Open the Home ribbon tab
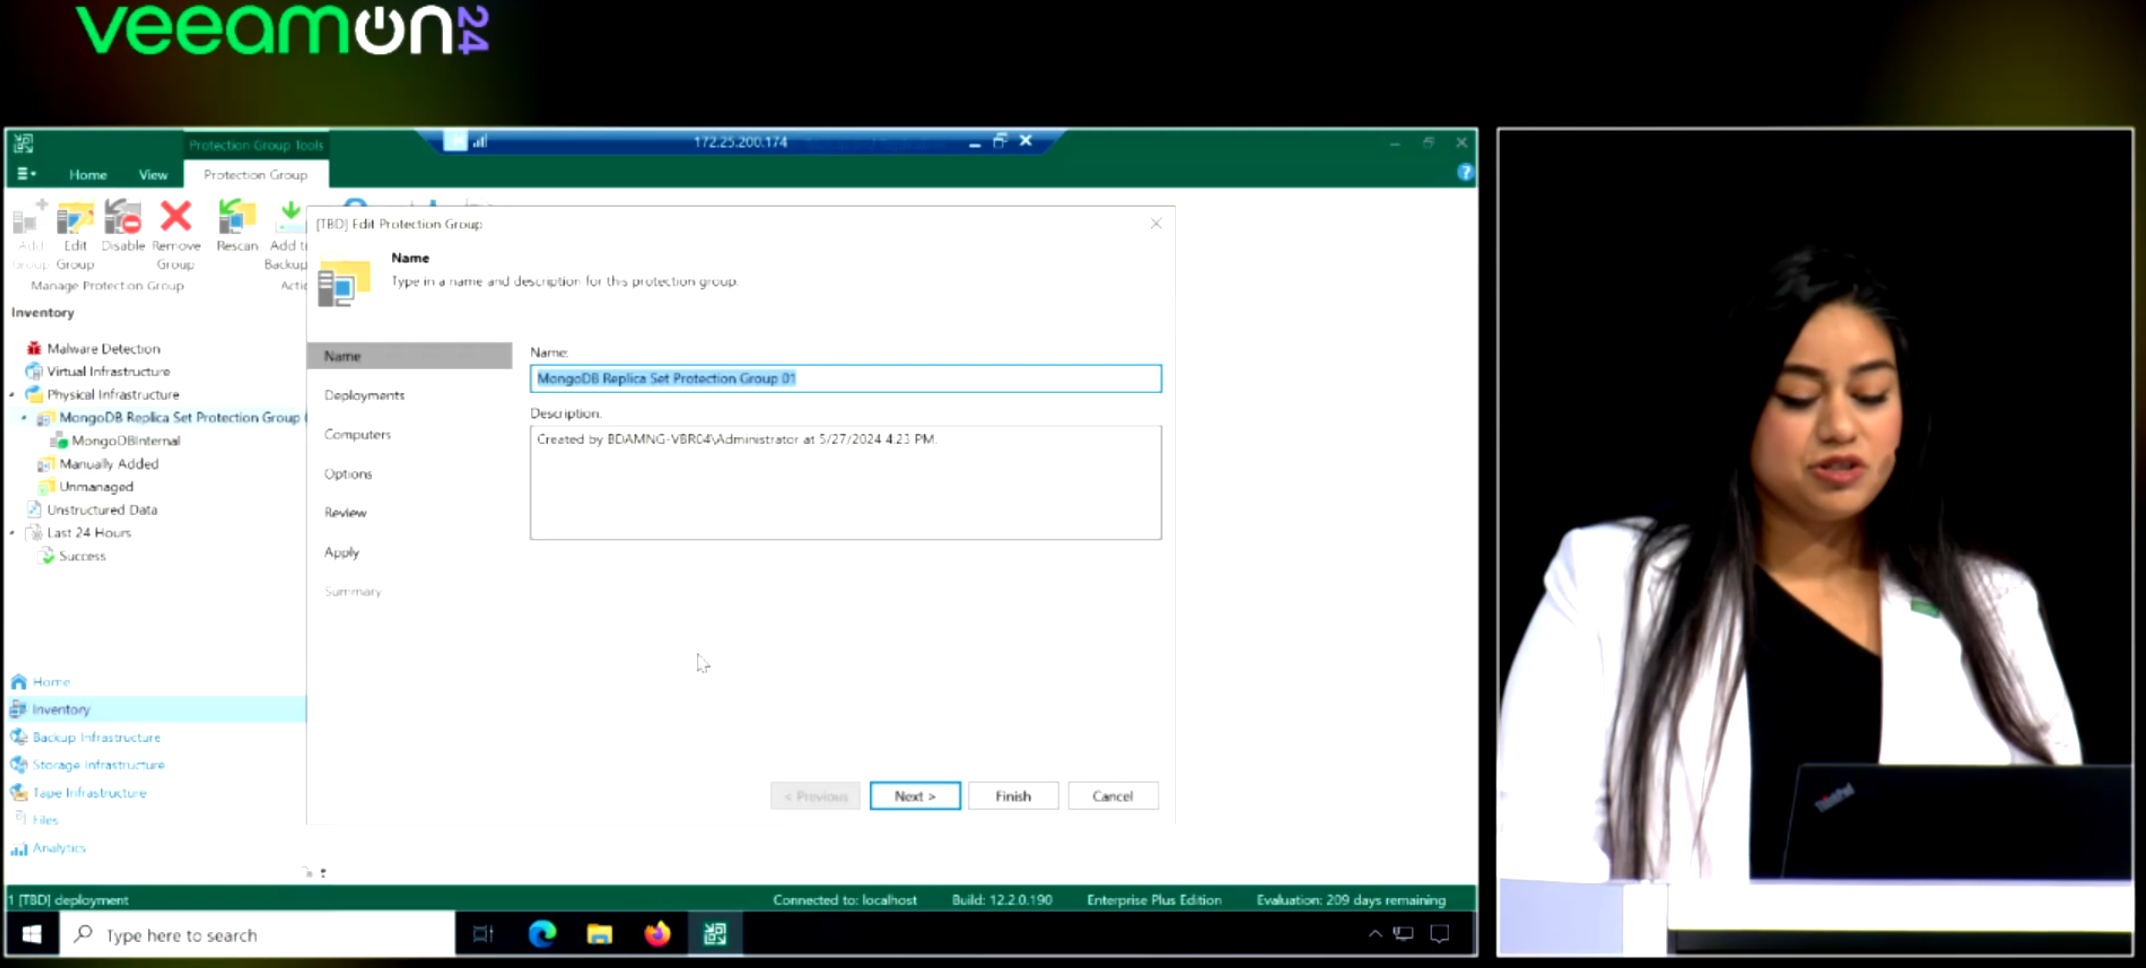The height and width of the screenshot is (968, 2146). point(88,174)
